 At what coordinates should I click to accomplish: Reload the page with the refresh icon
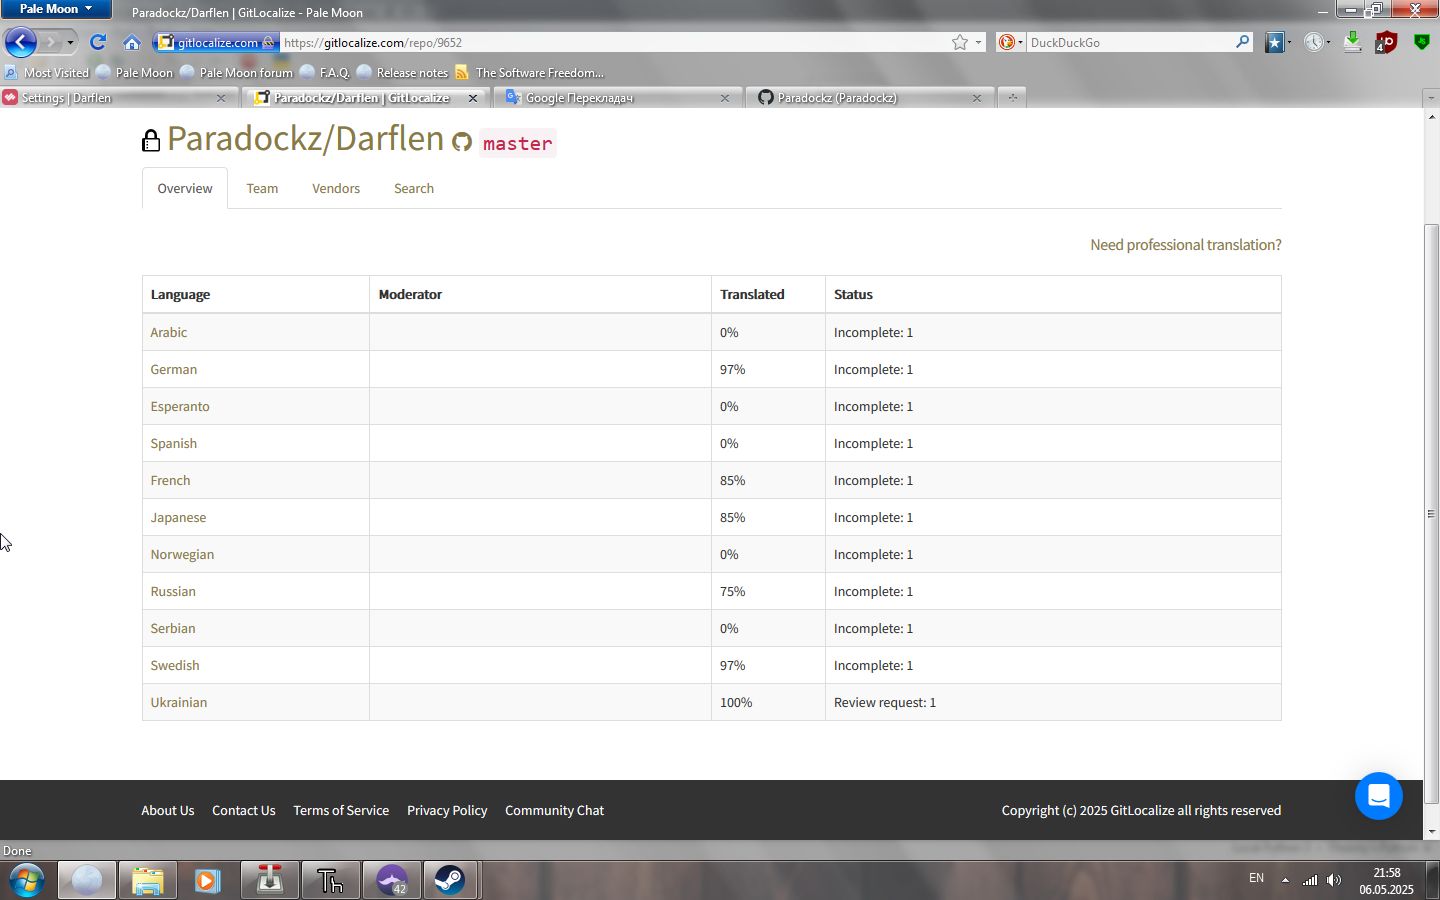(x=98, y=42)
